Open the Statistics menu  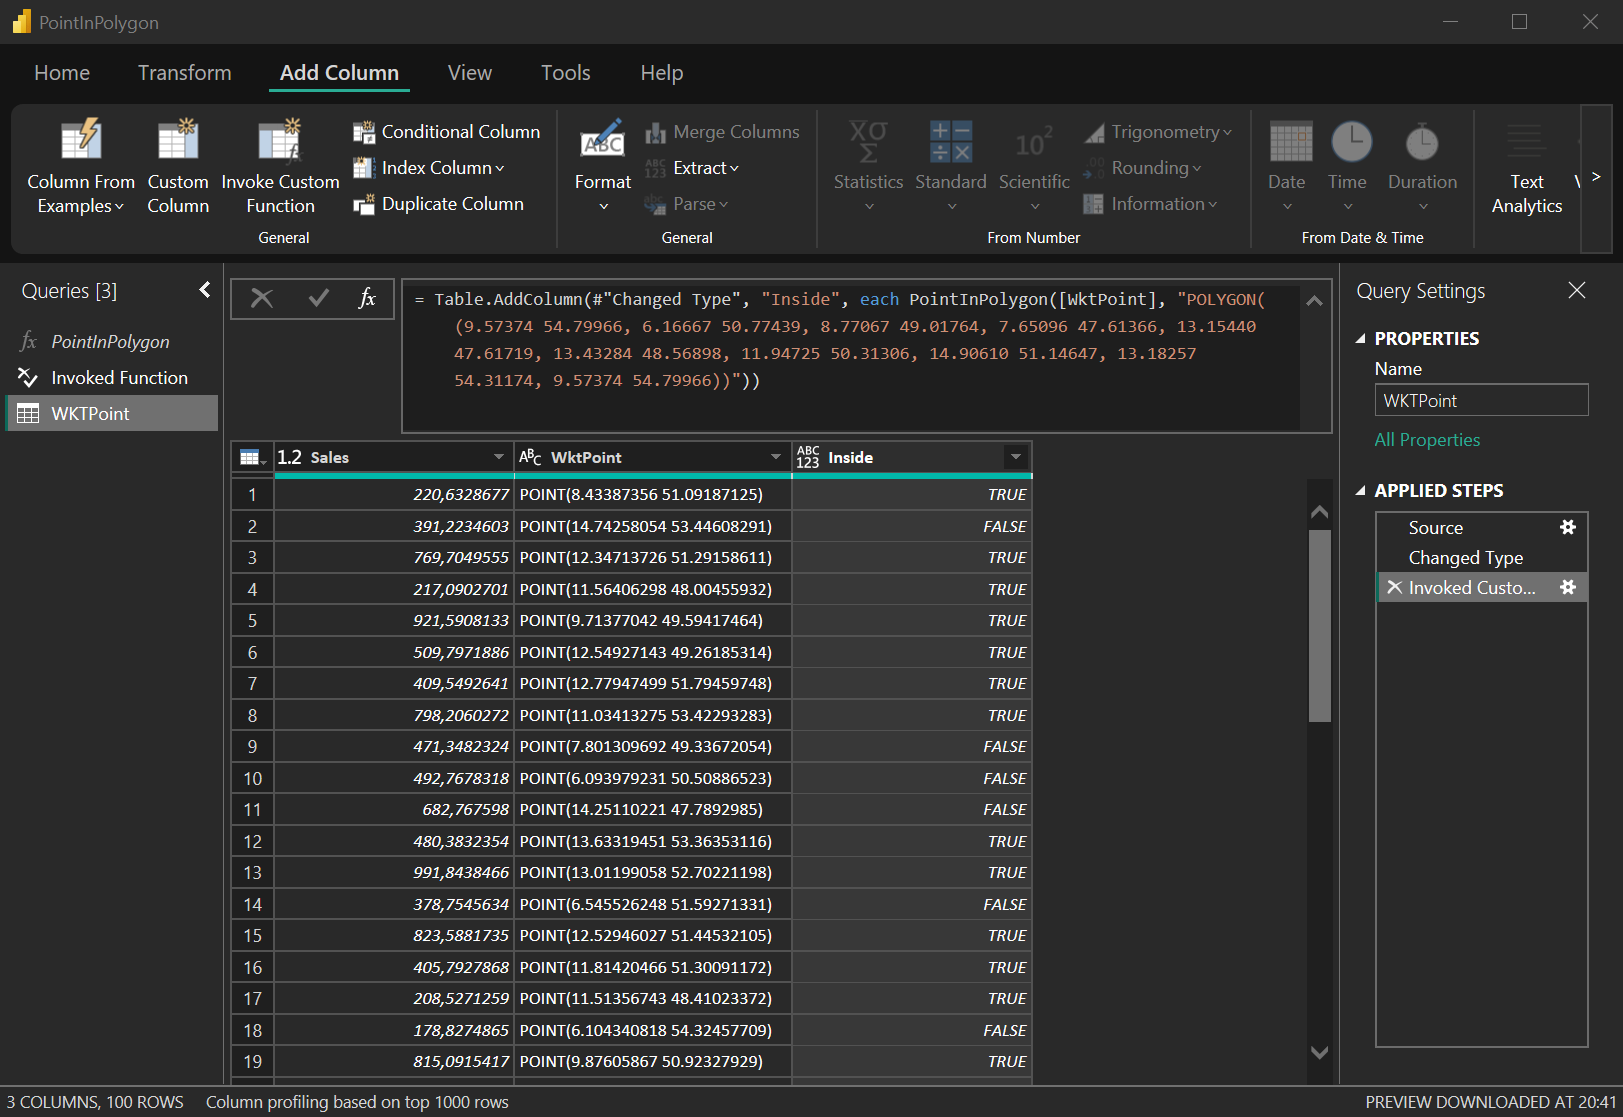point(868,166)
